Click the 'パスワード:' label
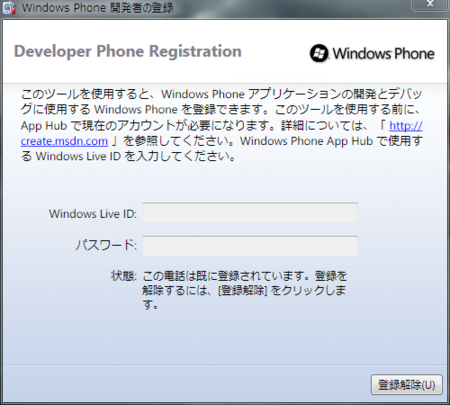 click(106, 245)
